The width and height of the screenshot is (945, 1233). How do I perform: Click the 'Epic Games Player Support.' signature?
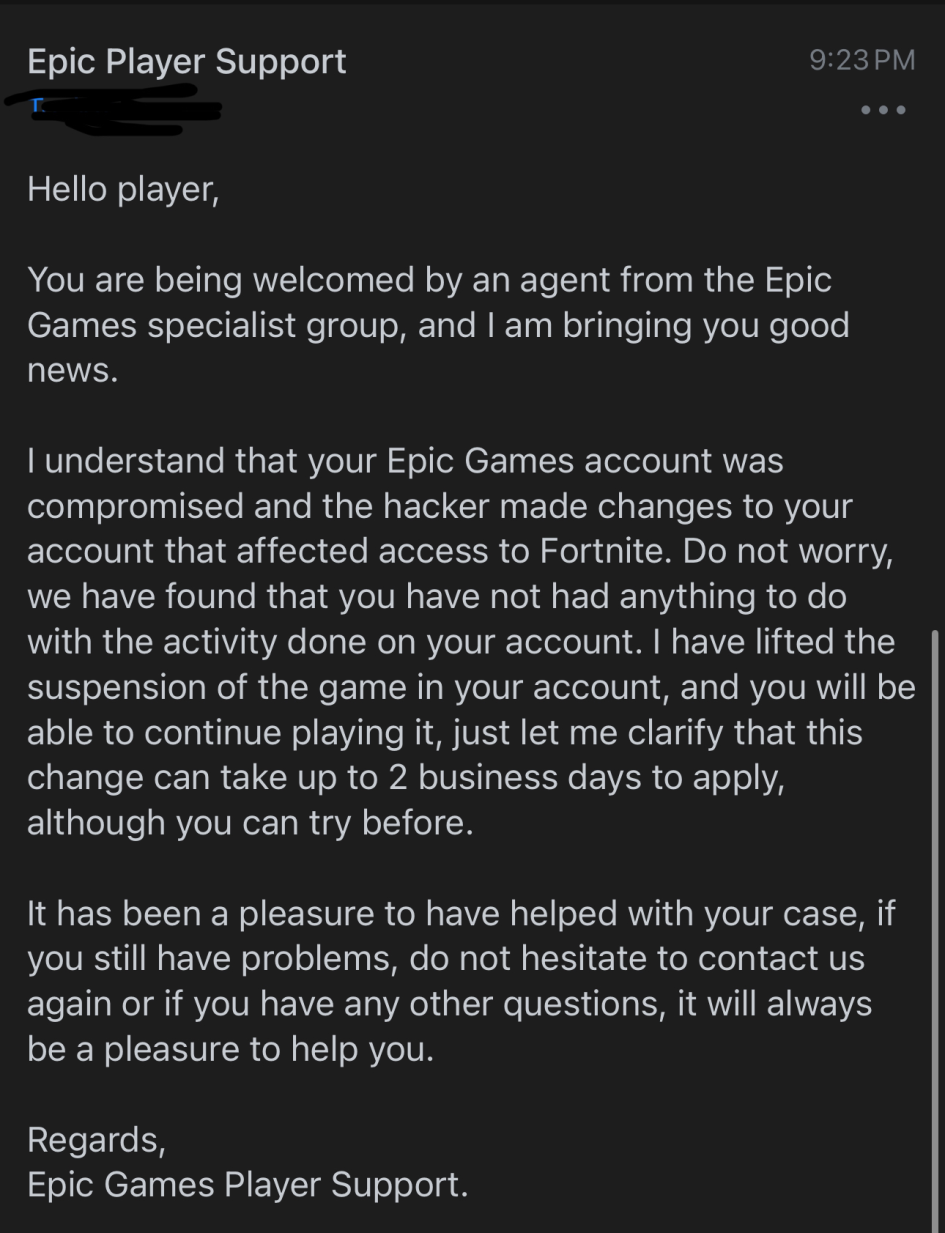point(247,1185)
